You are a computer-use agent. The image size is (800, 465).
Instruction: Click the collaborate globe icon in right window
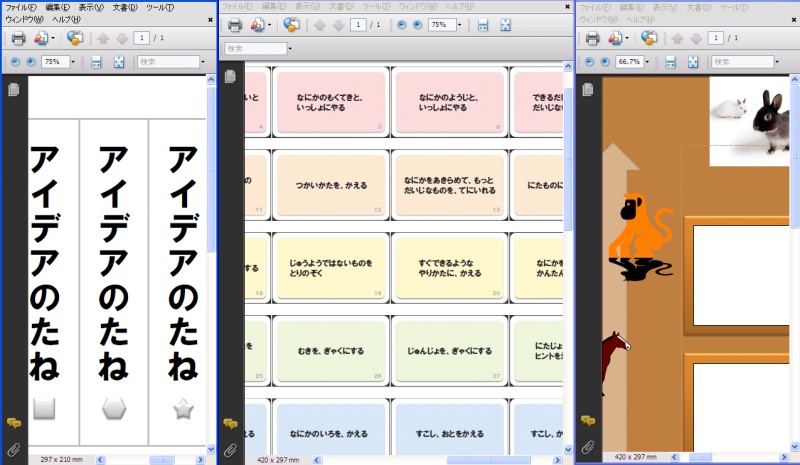coord(649,37)
